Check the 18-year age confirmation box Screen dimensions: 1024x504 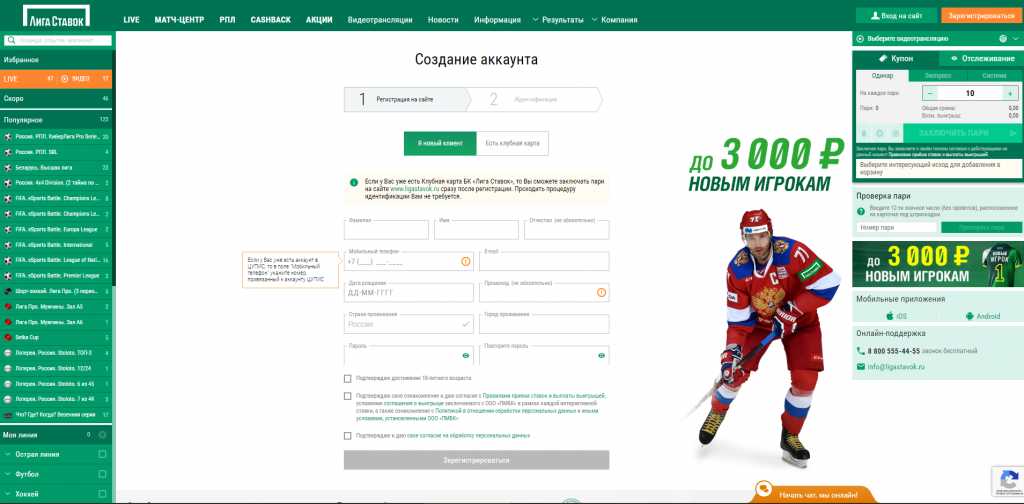click(x=347, y=378)
